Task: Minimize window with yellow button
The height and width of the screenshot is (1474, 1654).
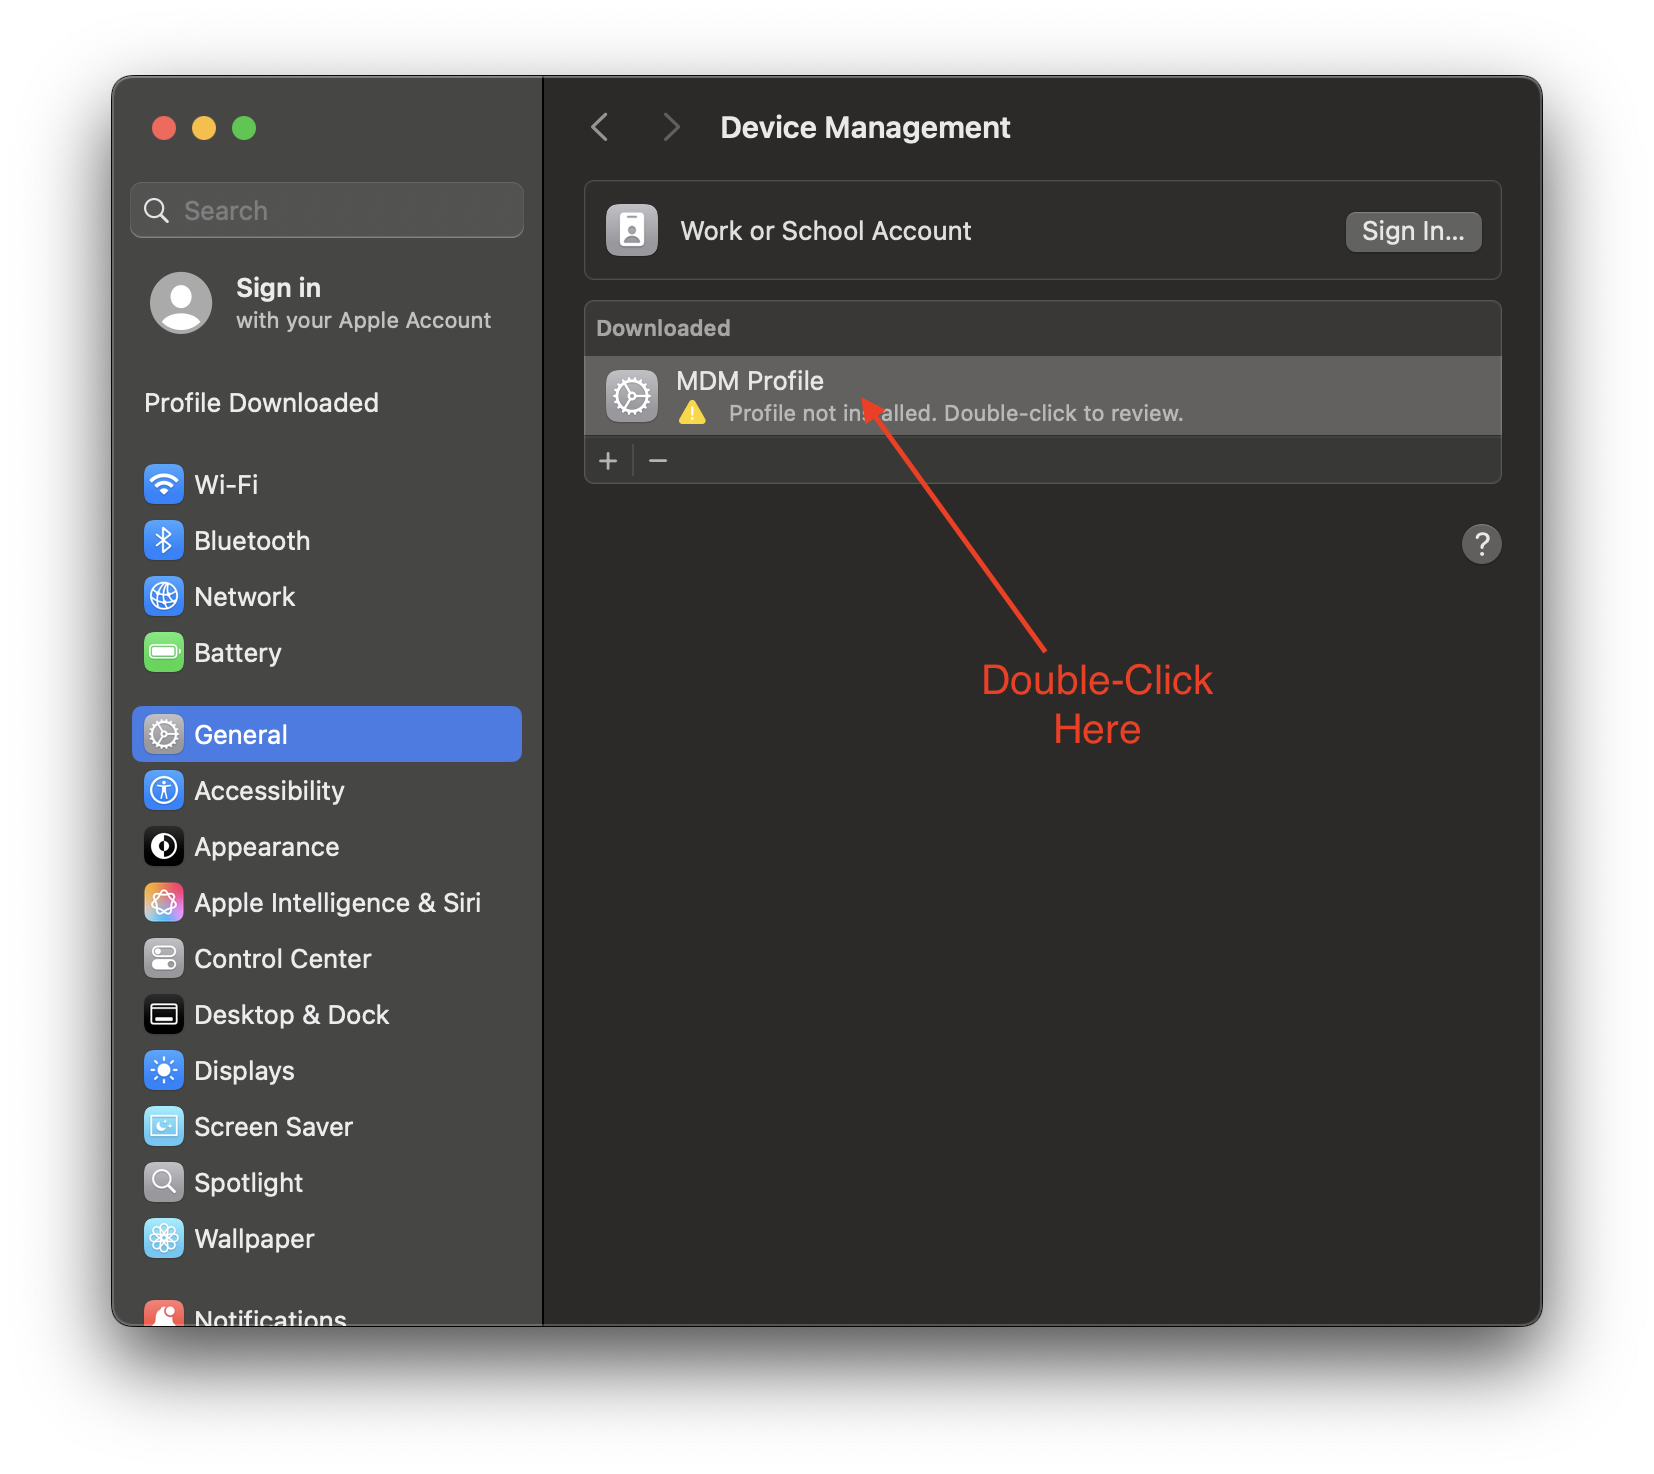Action: (204, 128)
